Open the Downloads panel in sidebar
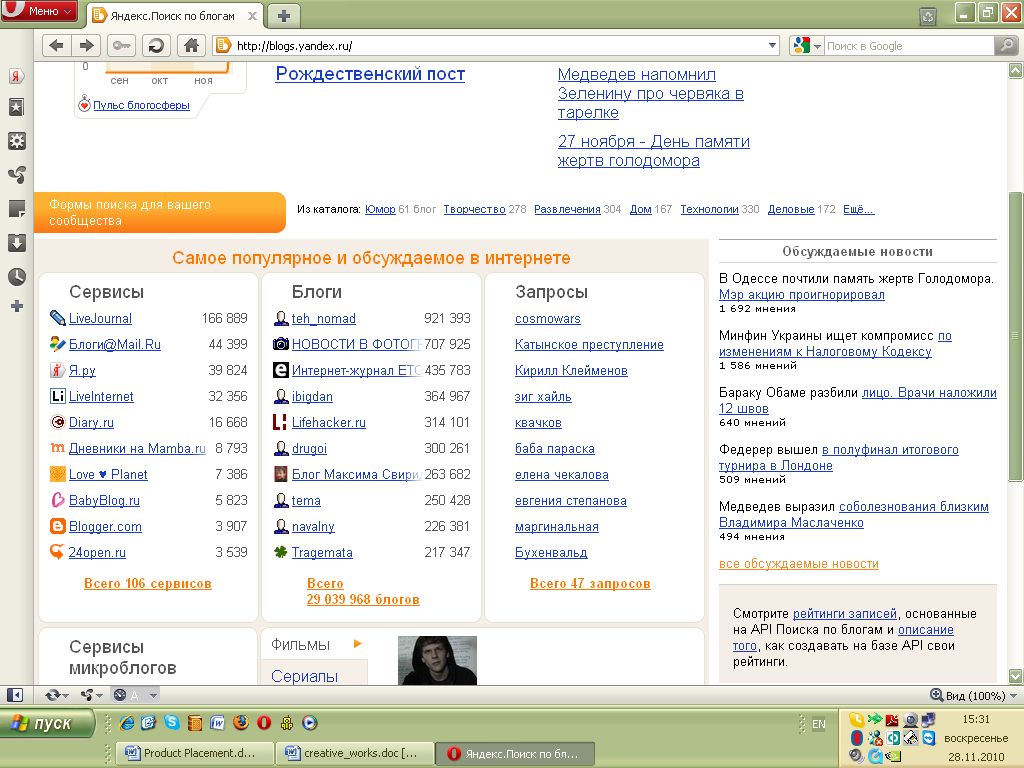Screen dimensions: 1024x768 tap(17, 243)
